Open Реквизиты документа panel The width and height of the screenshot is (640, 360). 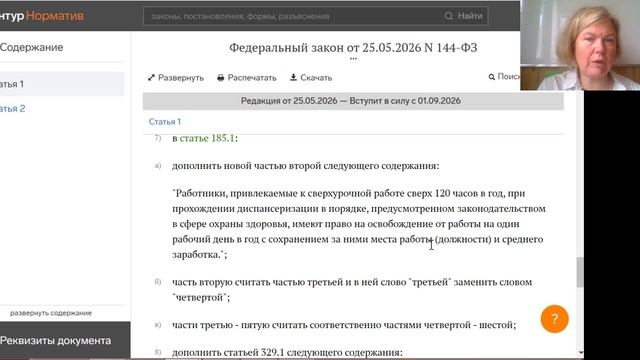point(65,340)
